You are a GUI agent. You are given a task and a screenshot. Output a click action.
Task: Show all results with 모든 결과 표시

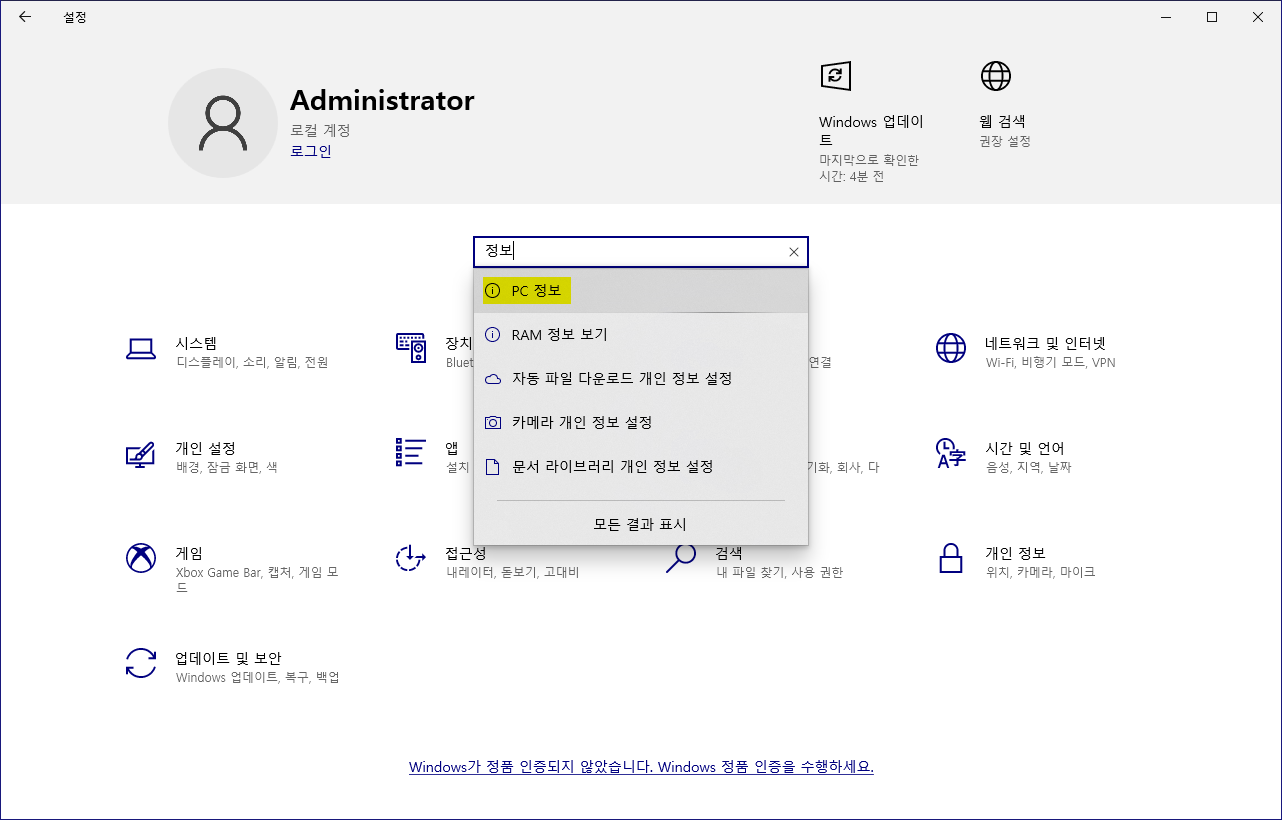click(x=641, y=524)
